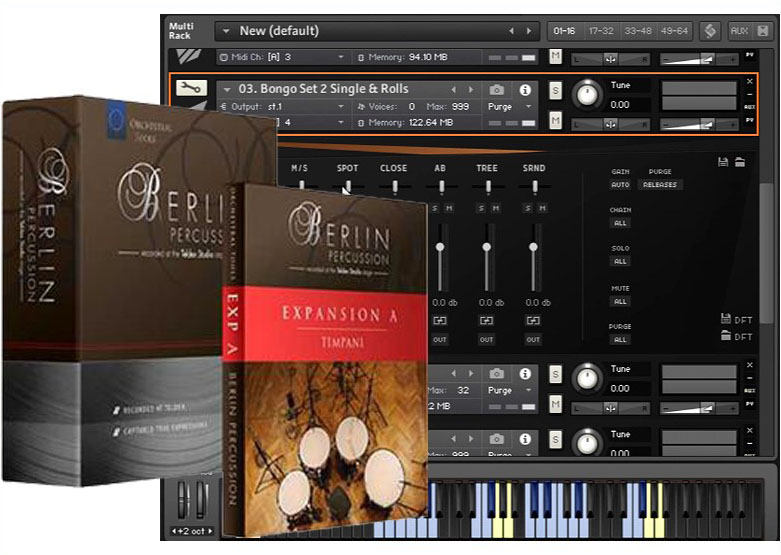Open the info icon on Bongo Set 2
The height and width of the screenshot is (555, 781).
[x=525, y=90]
